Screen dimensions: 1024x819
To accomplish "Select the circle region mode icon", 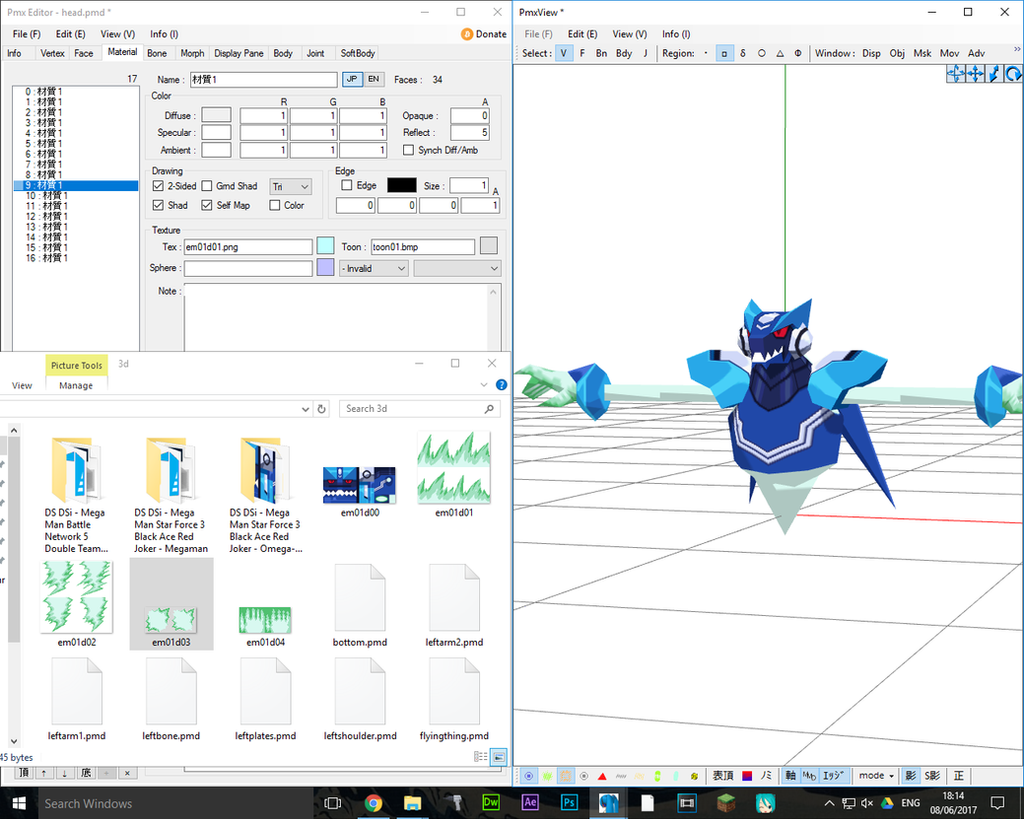I will pyautogui.click(x=761, y=54).
